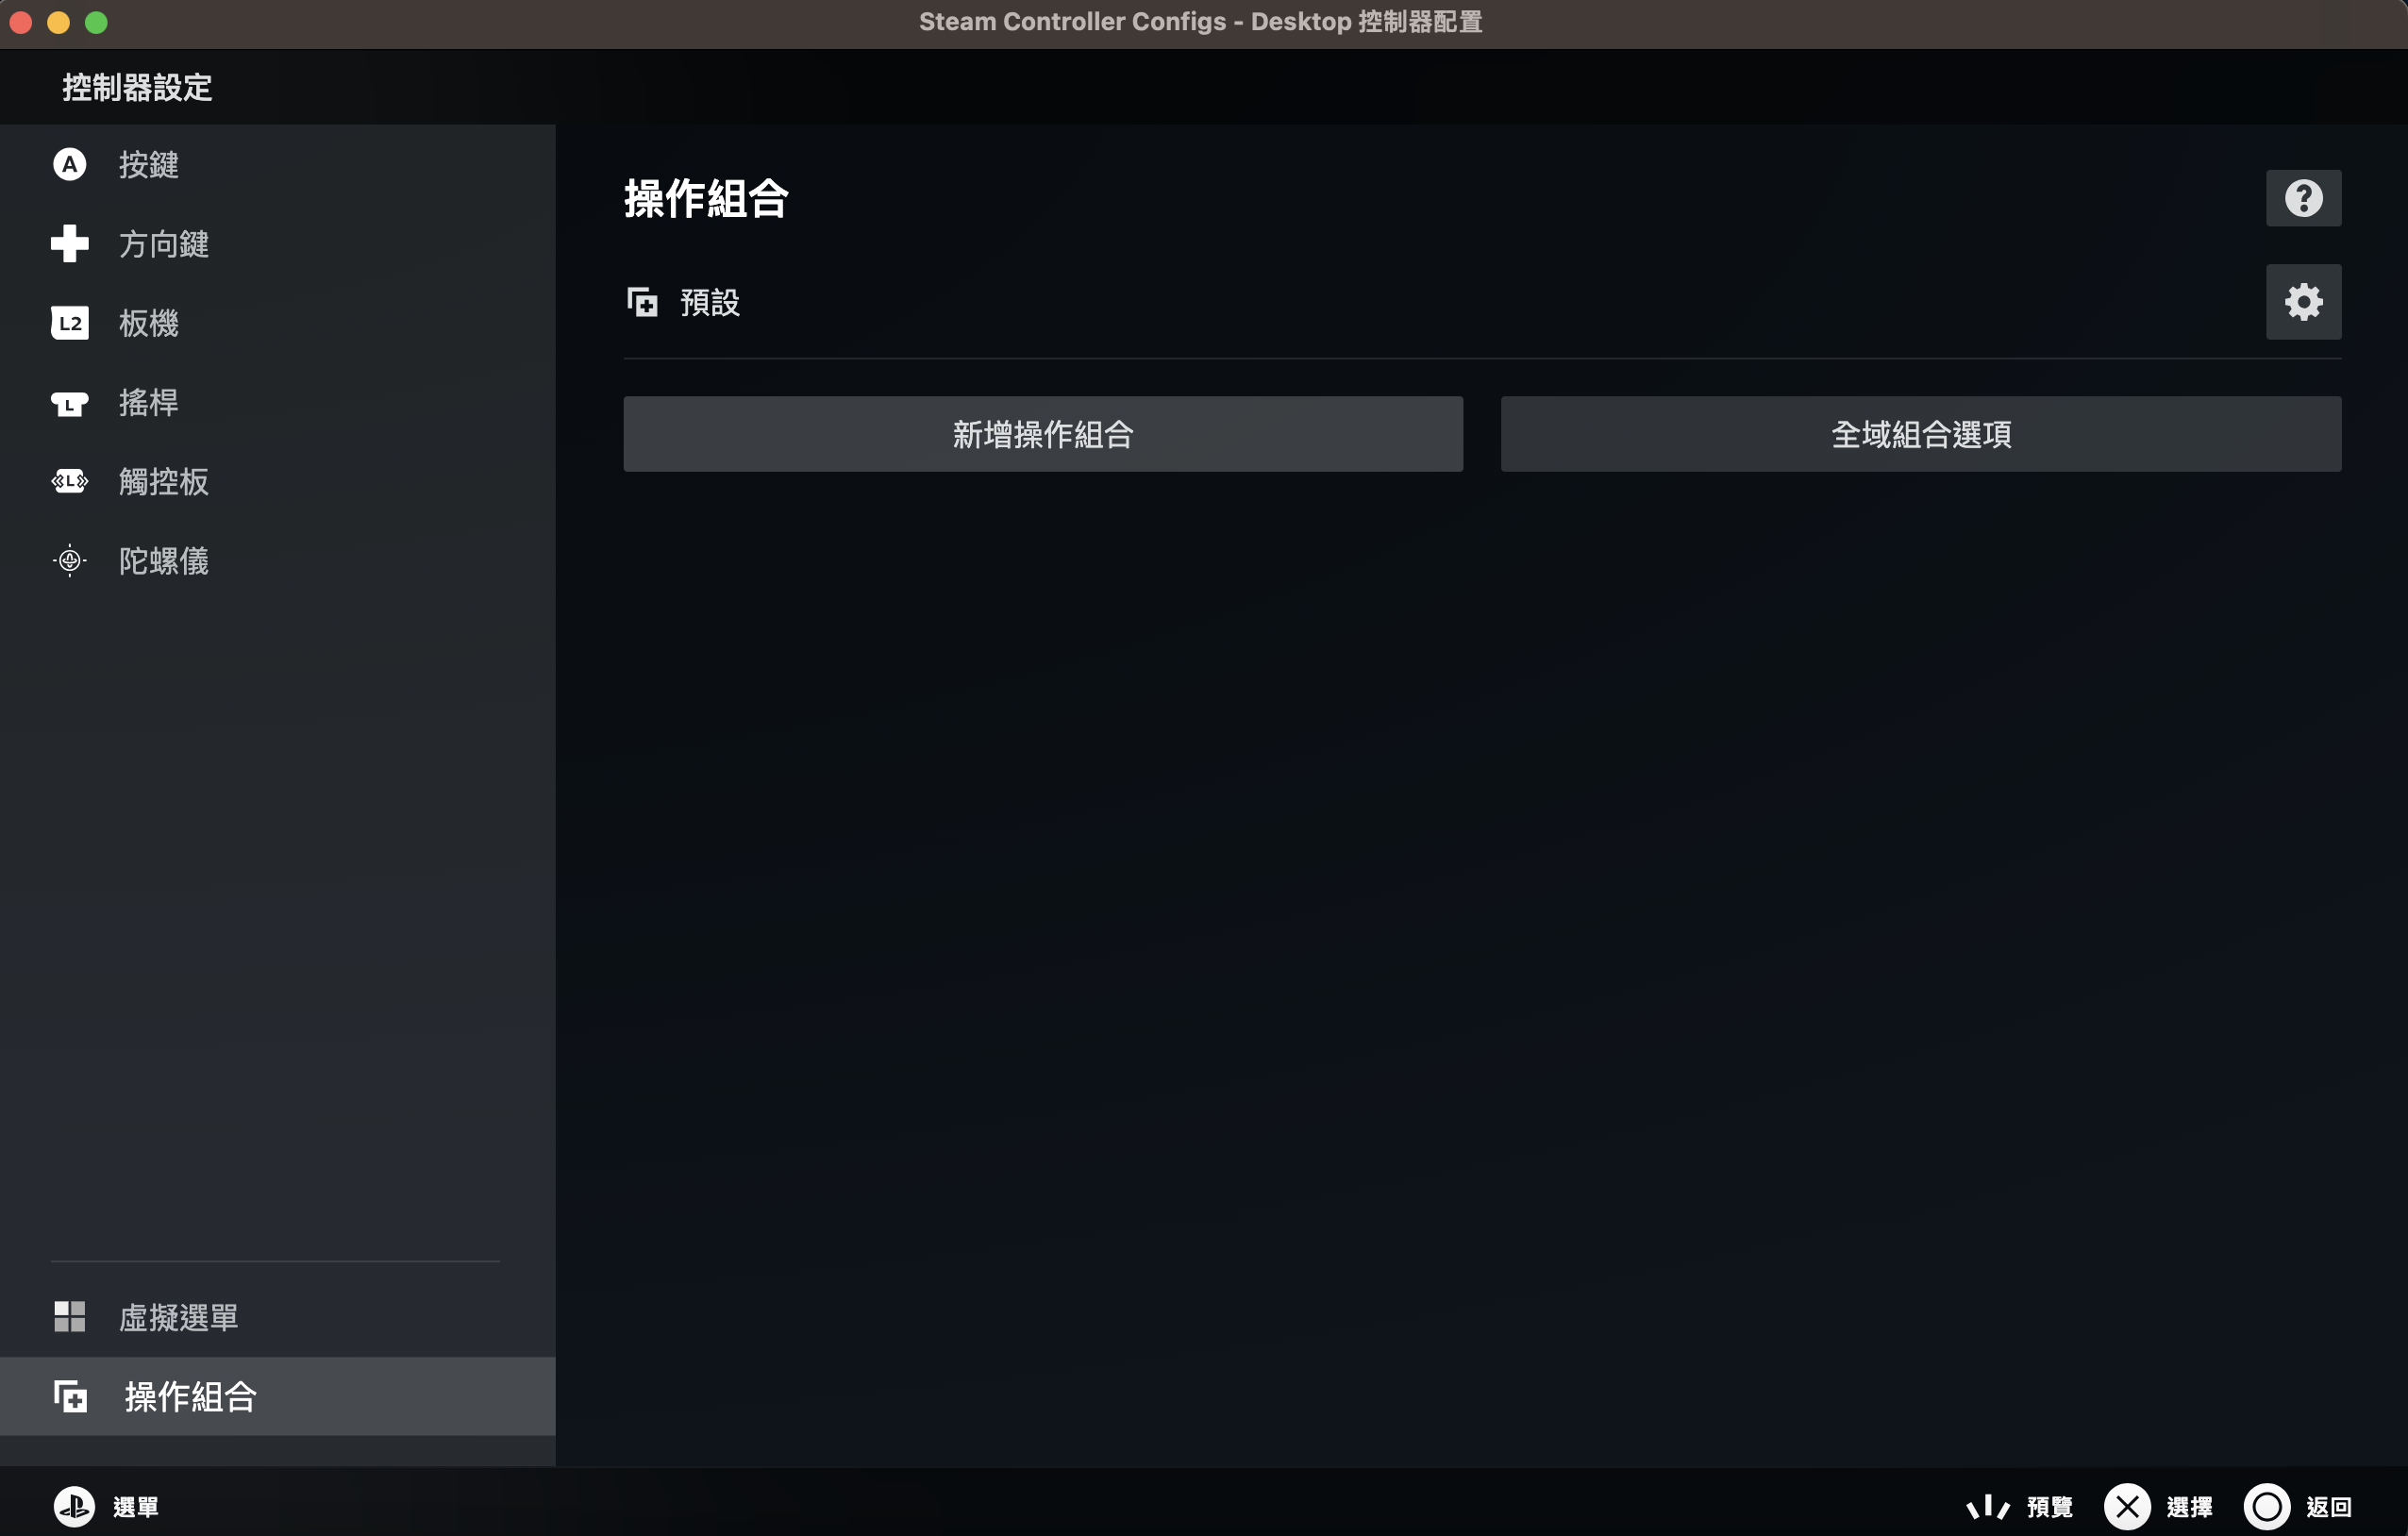Click the 虛擬選單 grid icon

click(69, 1317)
